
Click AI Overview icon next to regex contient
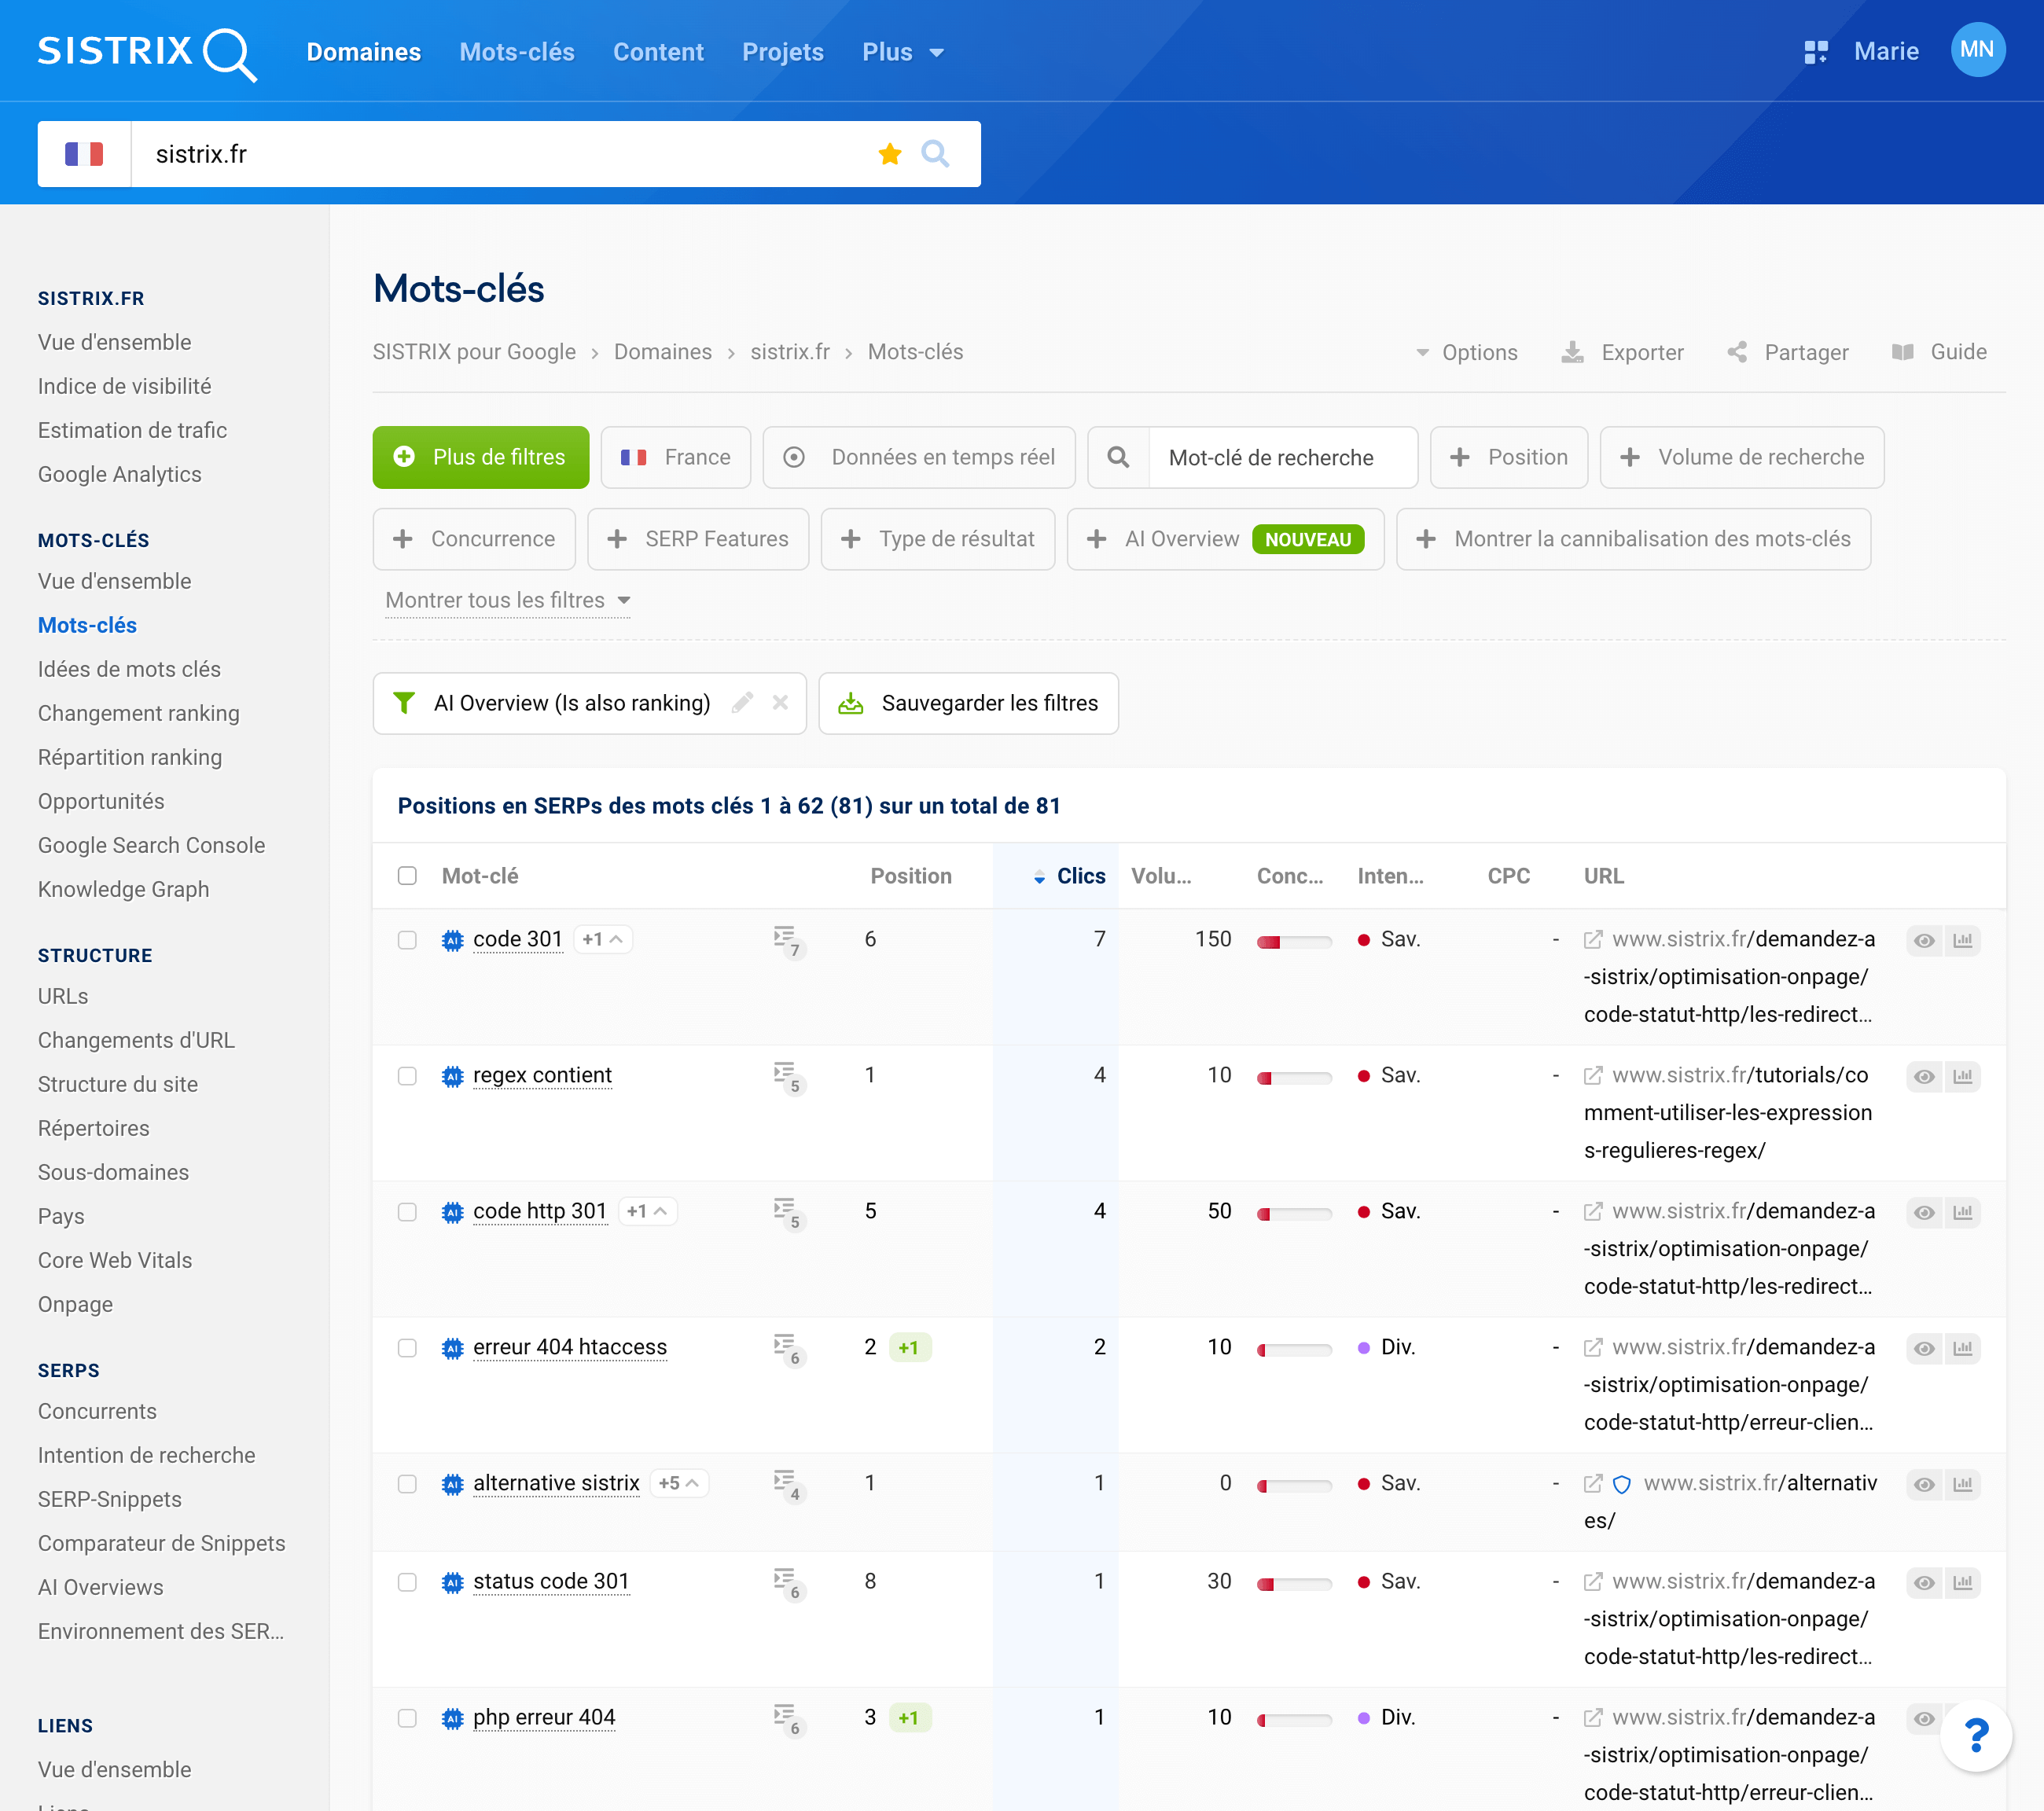pos(452,1076)
